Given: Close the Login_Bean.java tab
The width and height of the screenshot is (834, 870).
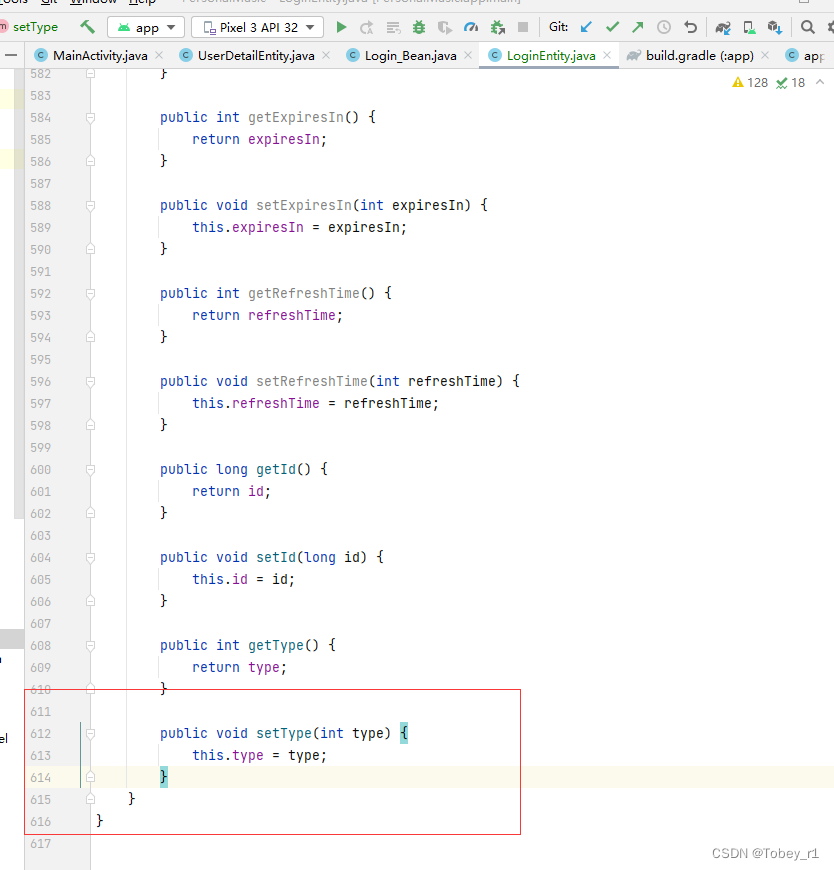Looking at the screenshot, I should (468, 55).
